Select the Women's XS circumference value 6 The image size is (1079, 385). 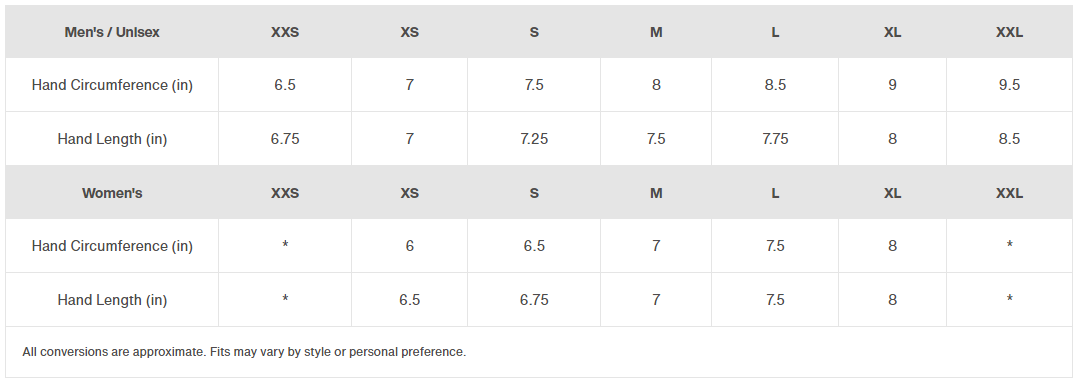point(409,247)
